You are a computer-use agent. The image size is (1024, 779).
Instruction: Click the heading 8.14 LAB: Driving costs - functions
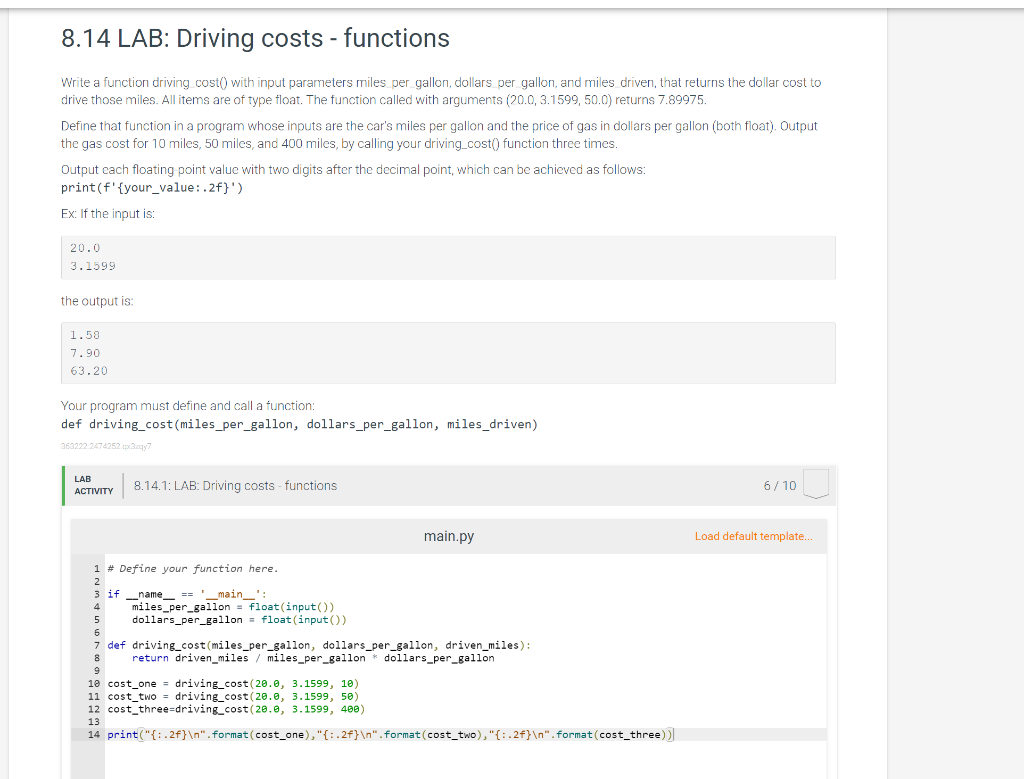[254, 38]
